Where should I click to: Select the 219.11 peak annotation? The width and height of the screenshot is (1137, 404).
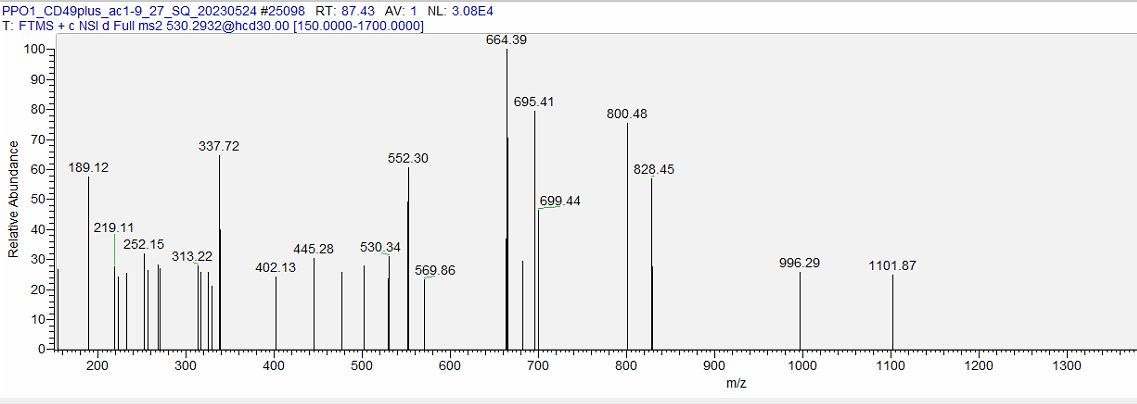114,228
